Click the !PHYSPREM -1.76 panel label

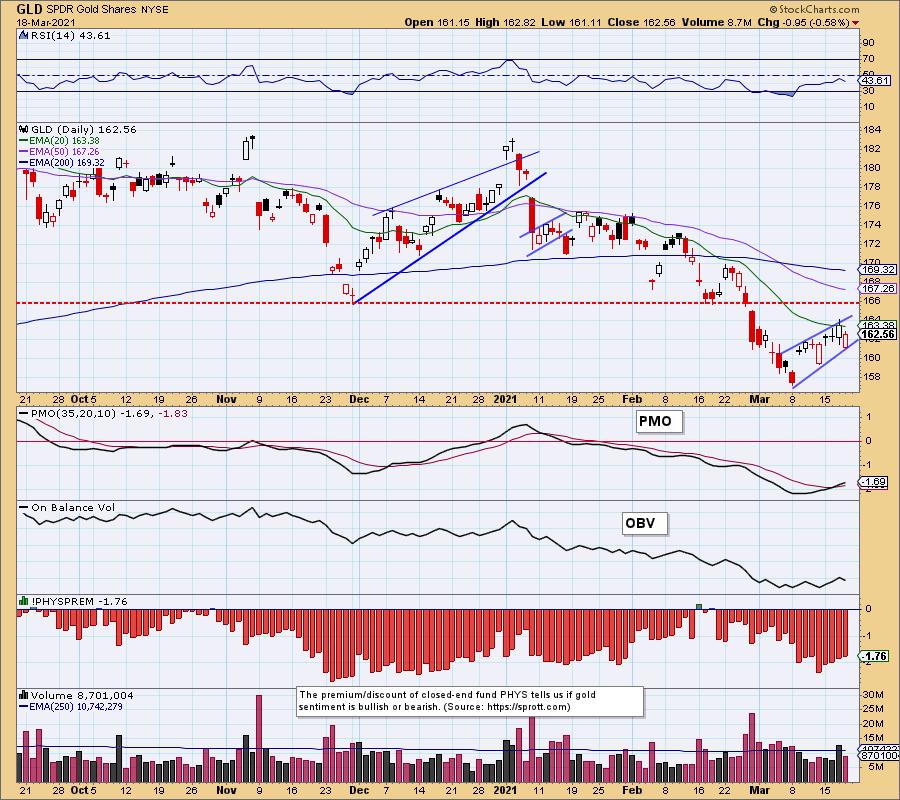[79, 601]
